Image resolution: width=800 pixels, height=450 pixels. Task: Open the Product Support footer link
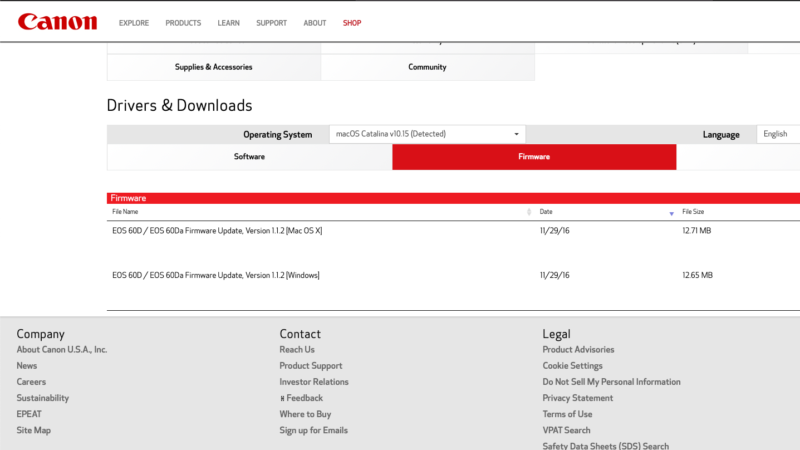(x=311, y=366)
